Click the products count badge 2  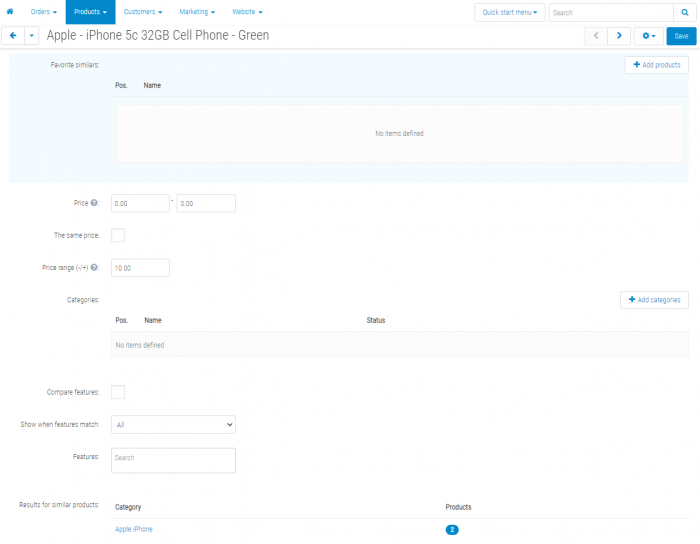click(452, 529)
